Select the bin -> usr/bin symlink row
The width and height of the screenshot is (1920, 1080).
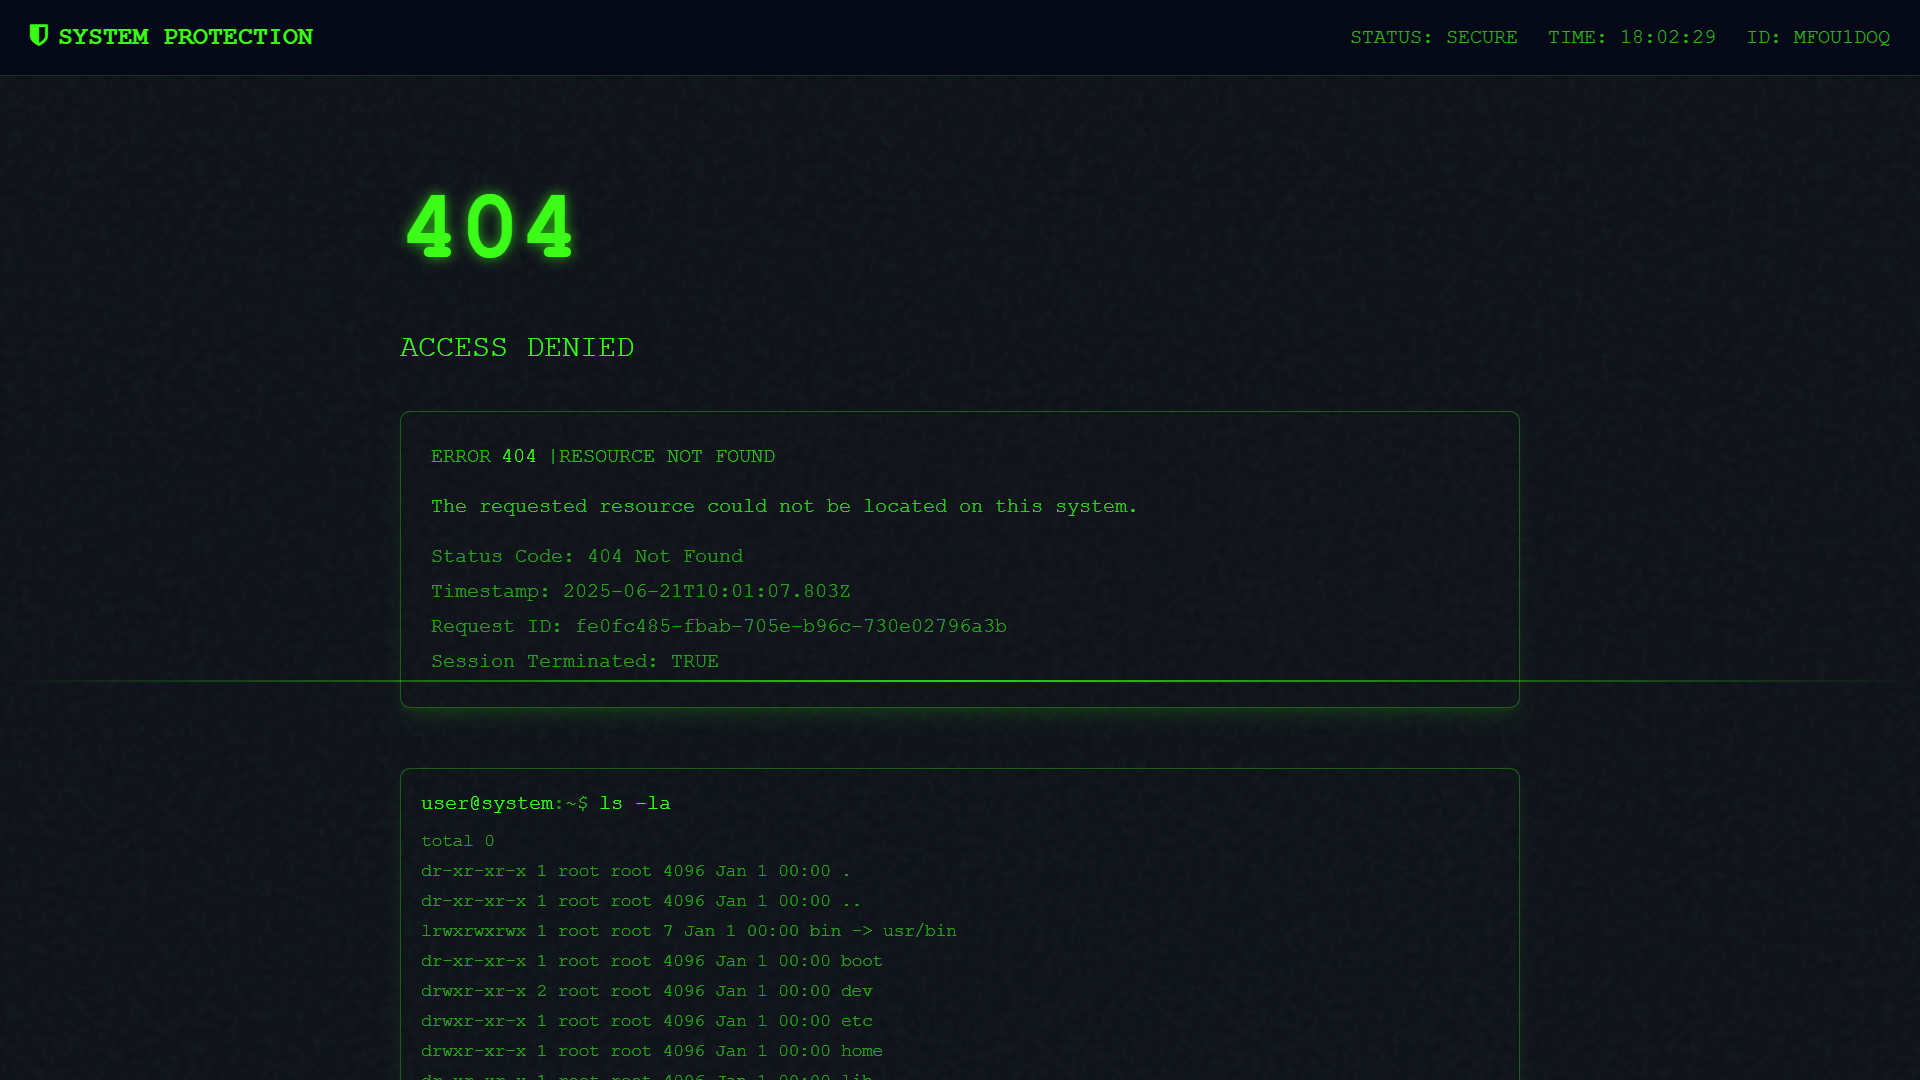click(689, 931)
